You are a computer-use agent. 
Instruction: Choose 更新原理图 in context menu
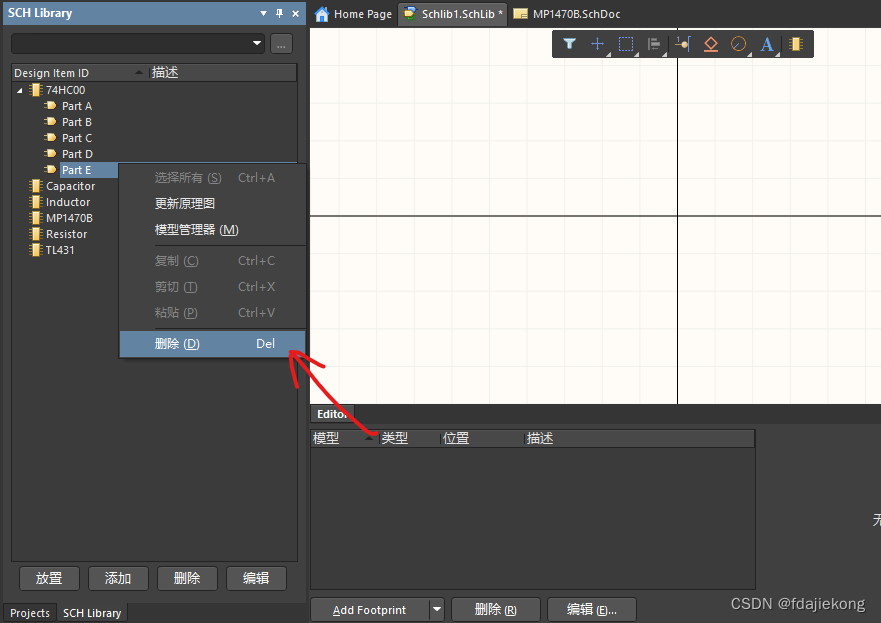click(x=212, y=203)
